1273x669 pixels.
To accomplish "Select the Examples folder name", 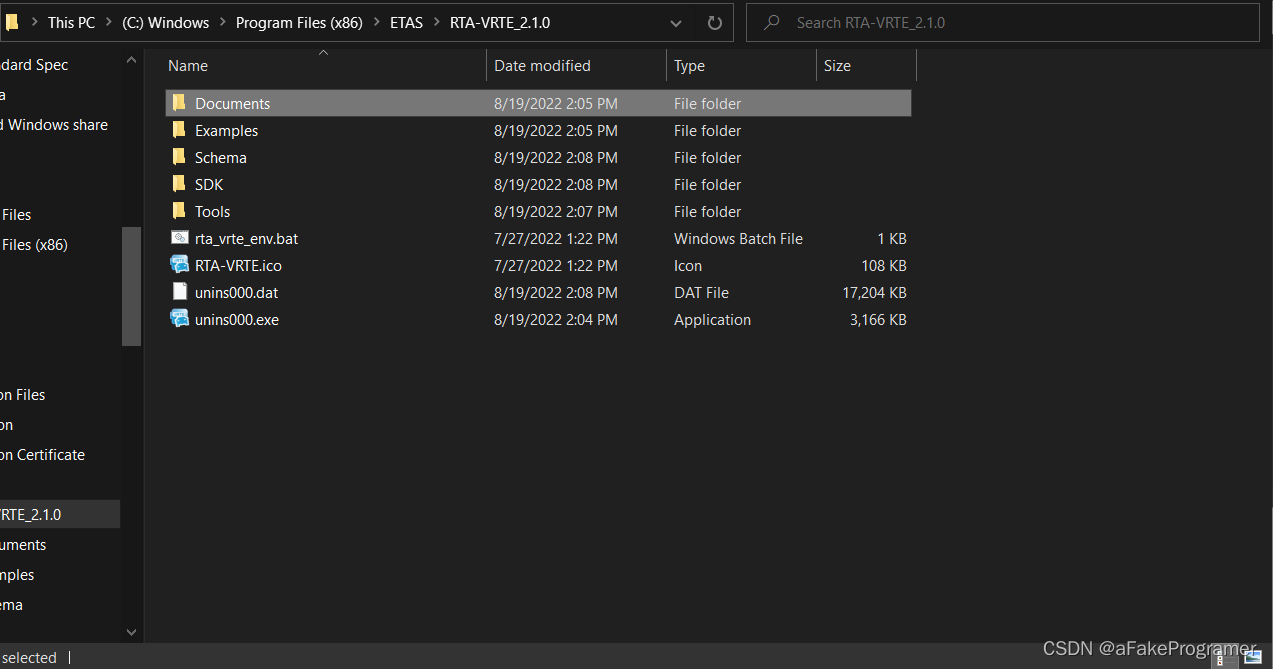I will click(226, 130).
